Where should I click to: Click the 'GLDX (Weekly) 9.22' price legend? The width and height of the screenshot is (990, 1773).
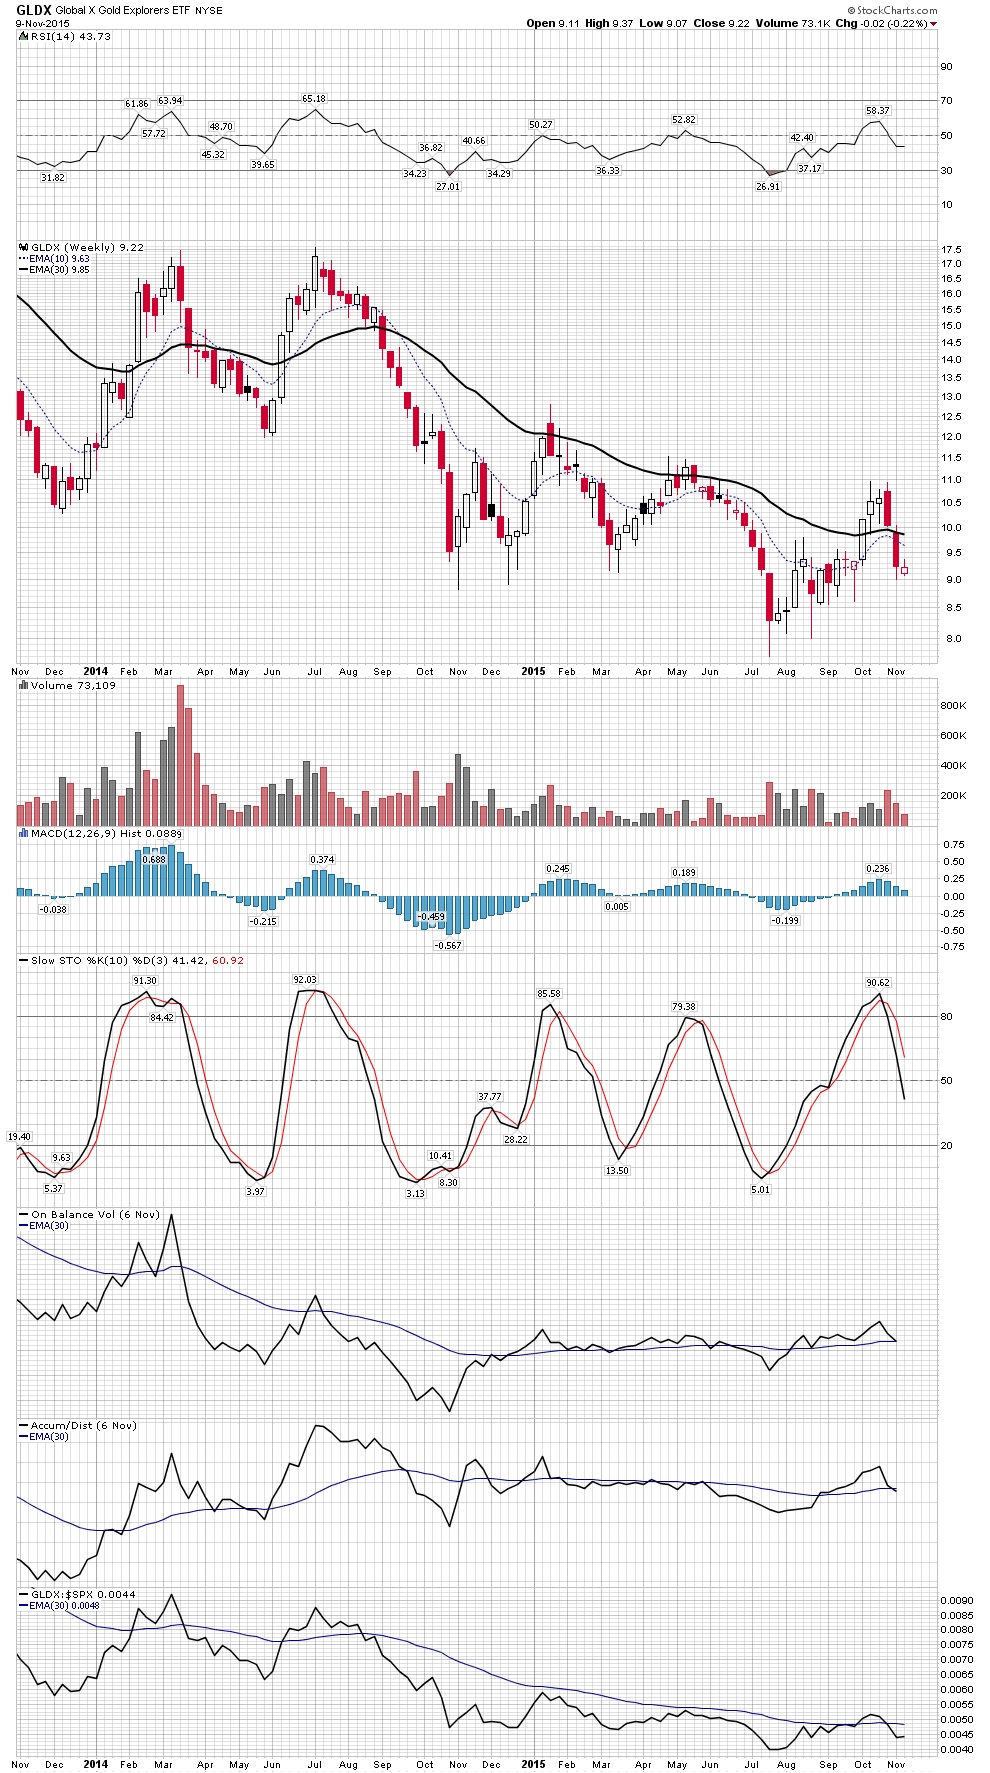pos(88,247)
